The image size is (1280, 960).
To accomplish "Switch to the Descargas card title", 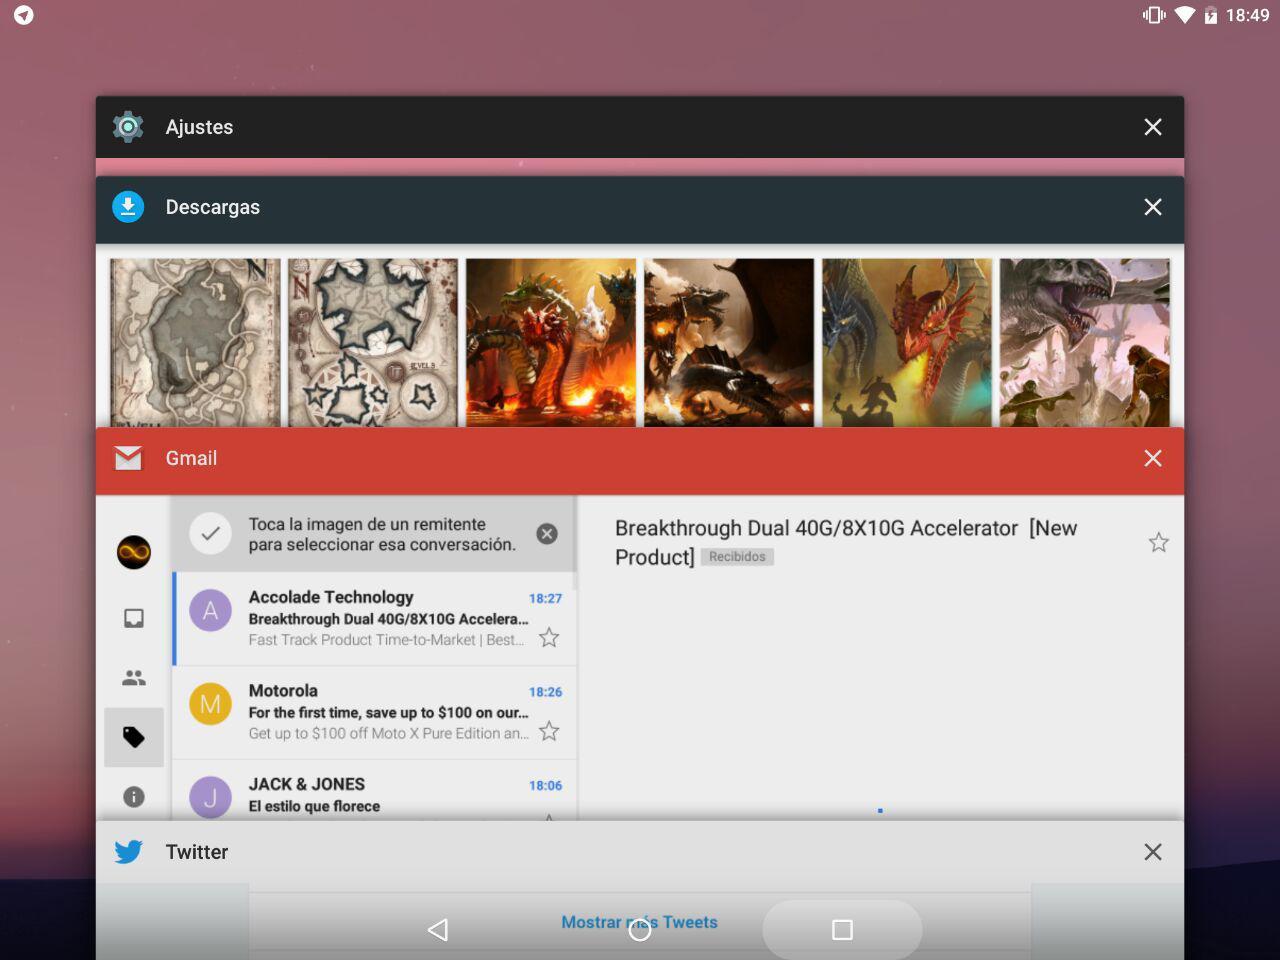I will click(212, 207).
